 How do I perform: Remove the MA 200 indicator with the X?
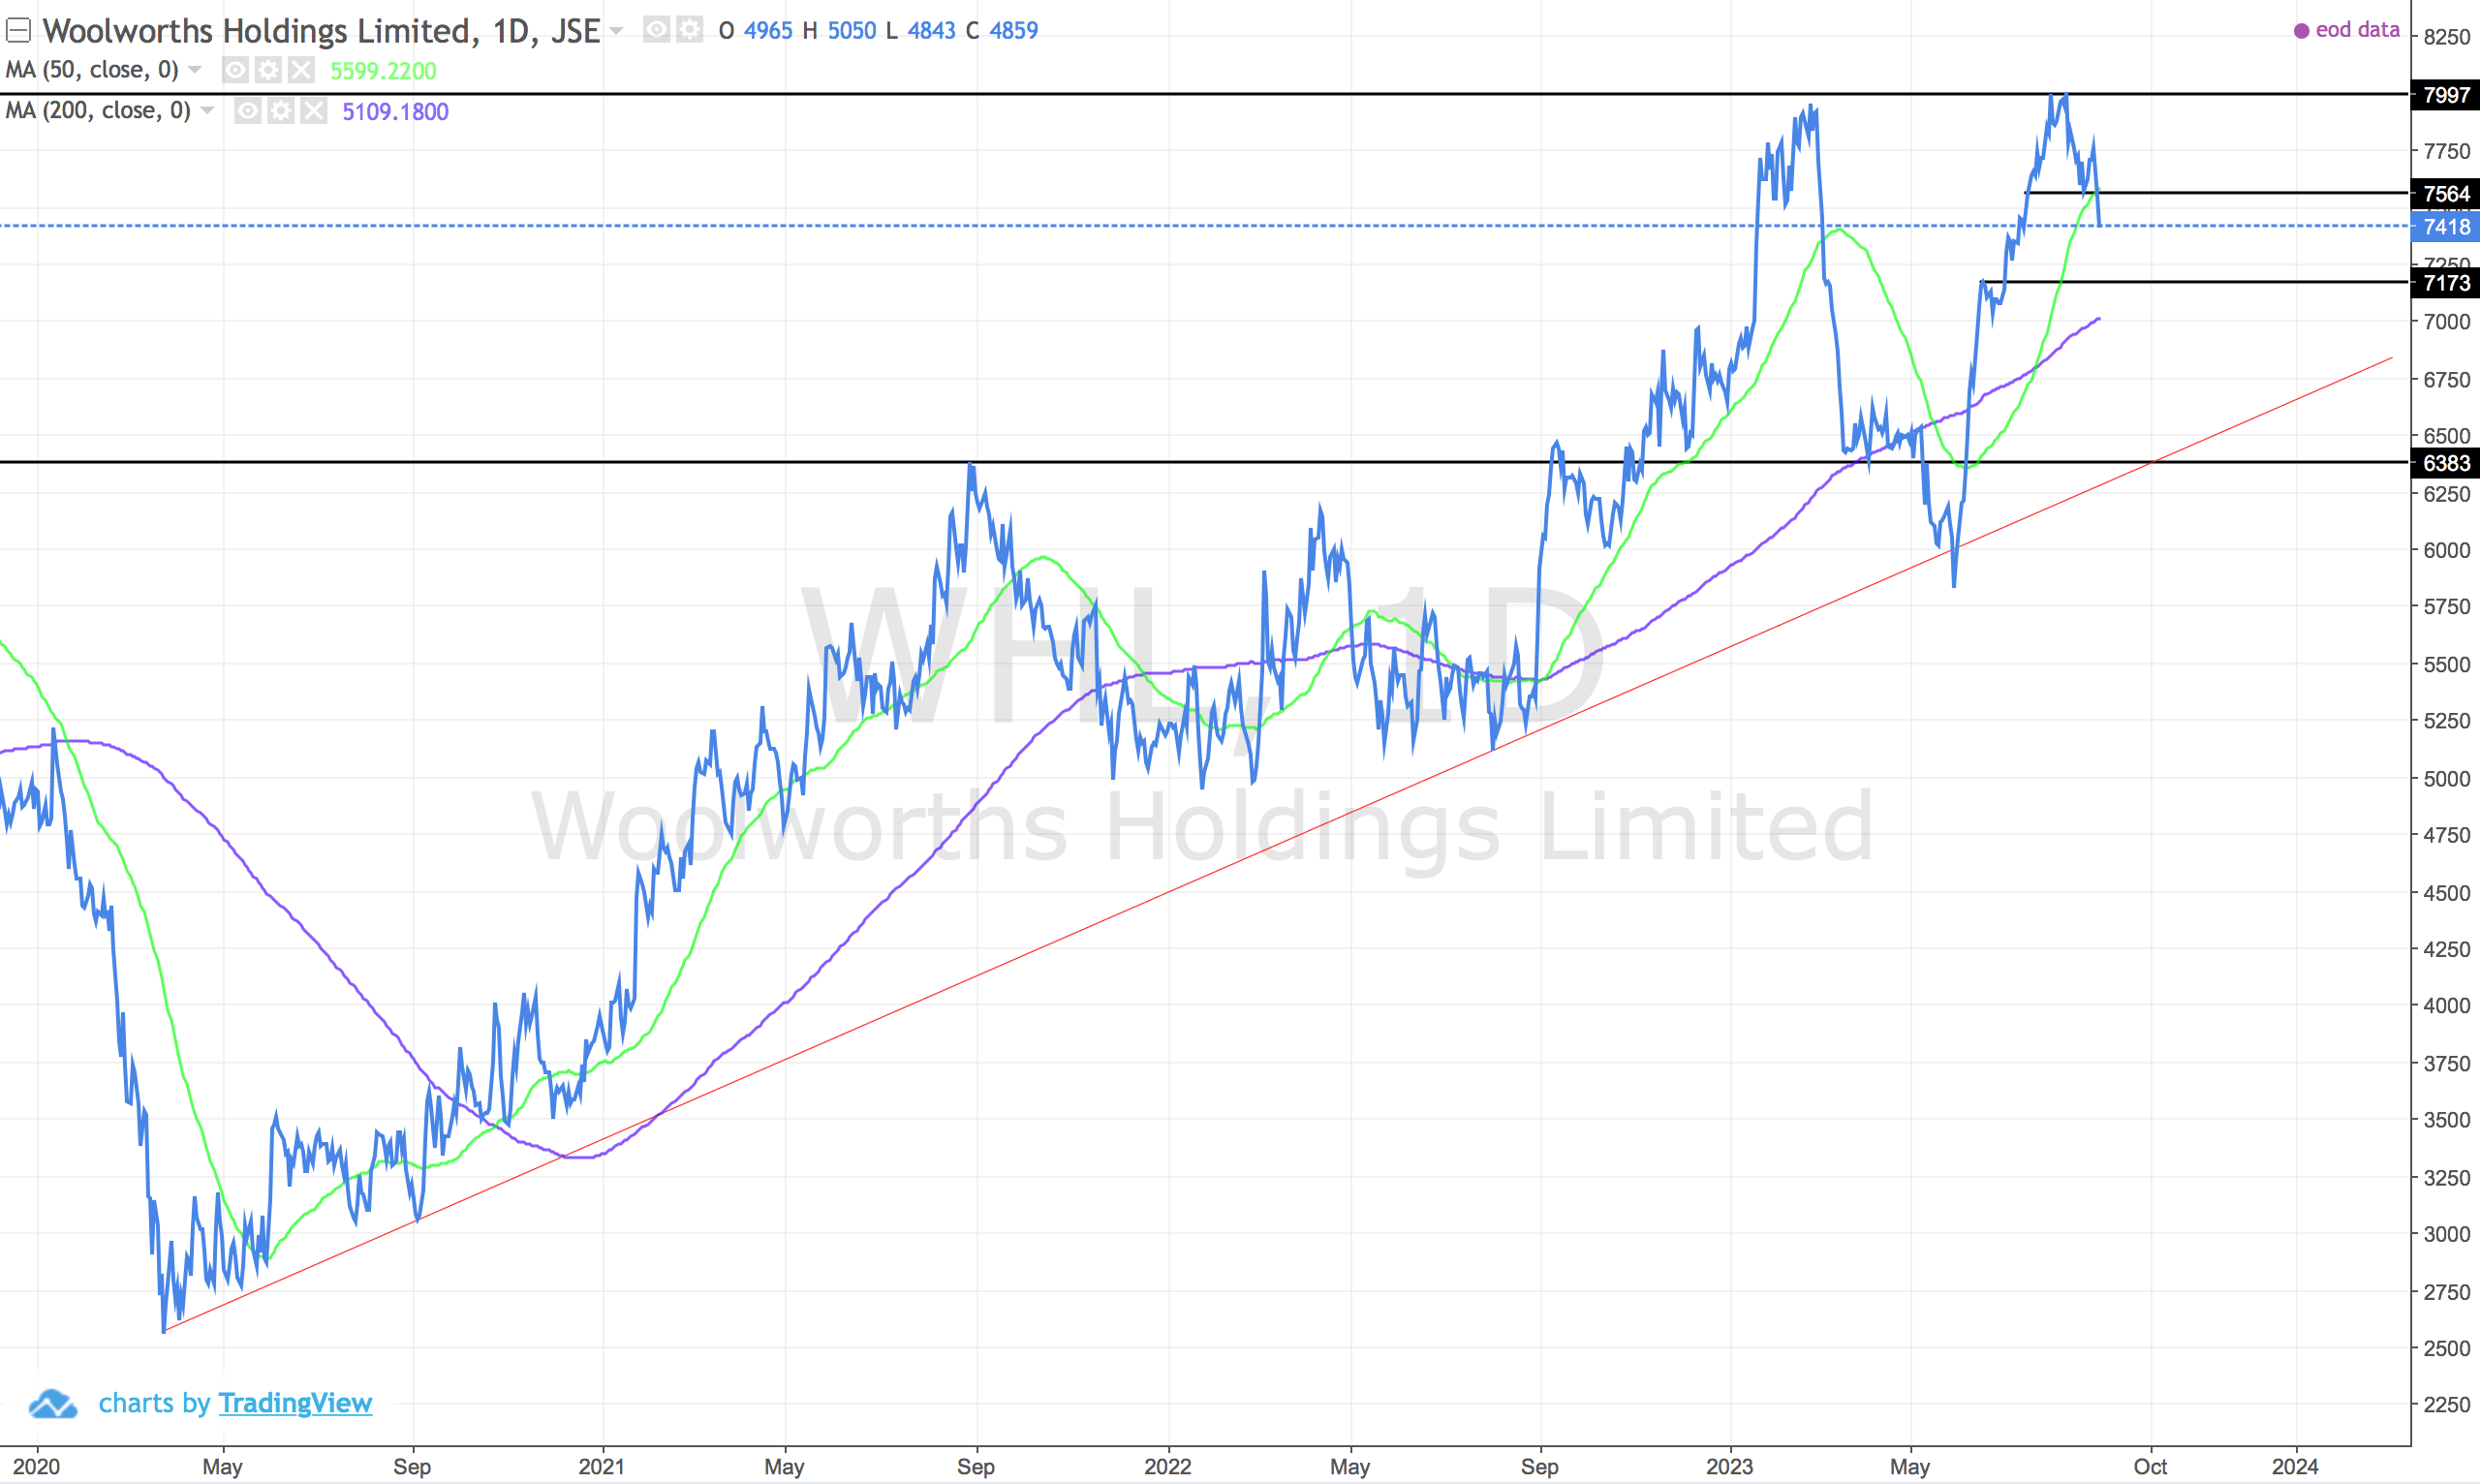(314, 110)
